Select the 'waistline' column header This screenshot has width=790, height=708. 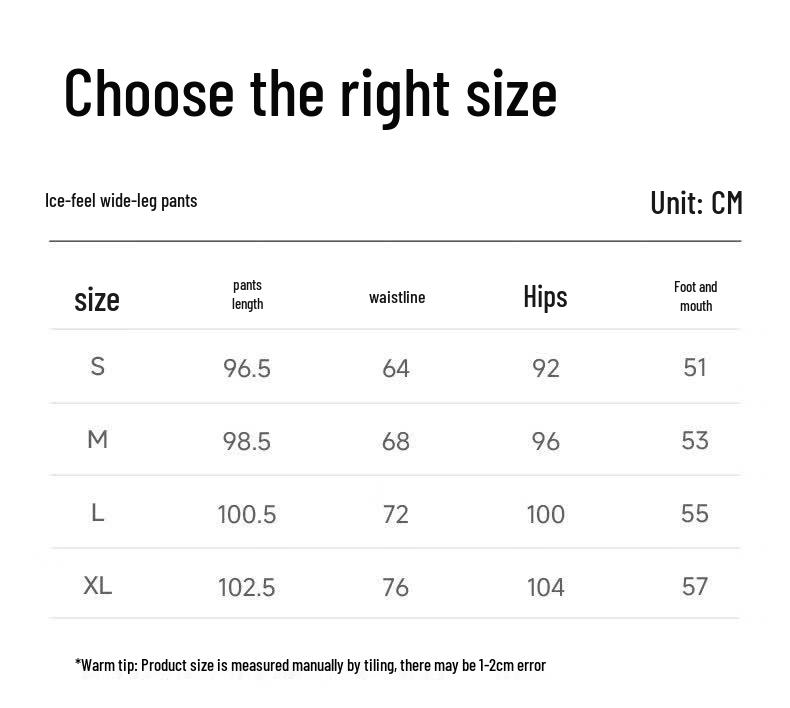[397, 297]
